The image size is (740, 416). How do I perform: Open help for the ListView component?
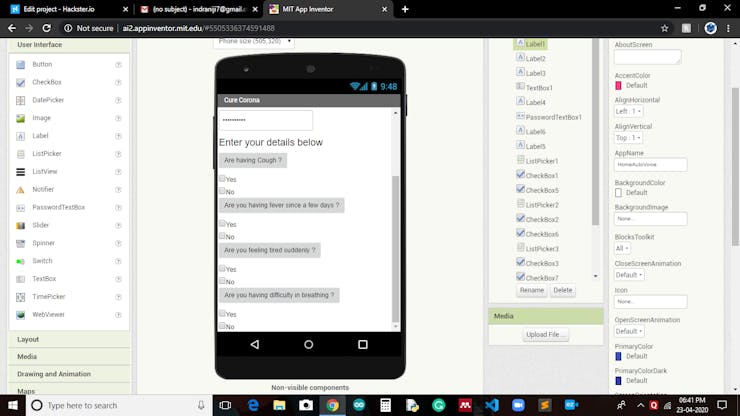point(118,172)
